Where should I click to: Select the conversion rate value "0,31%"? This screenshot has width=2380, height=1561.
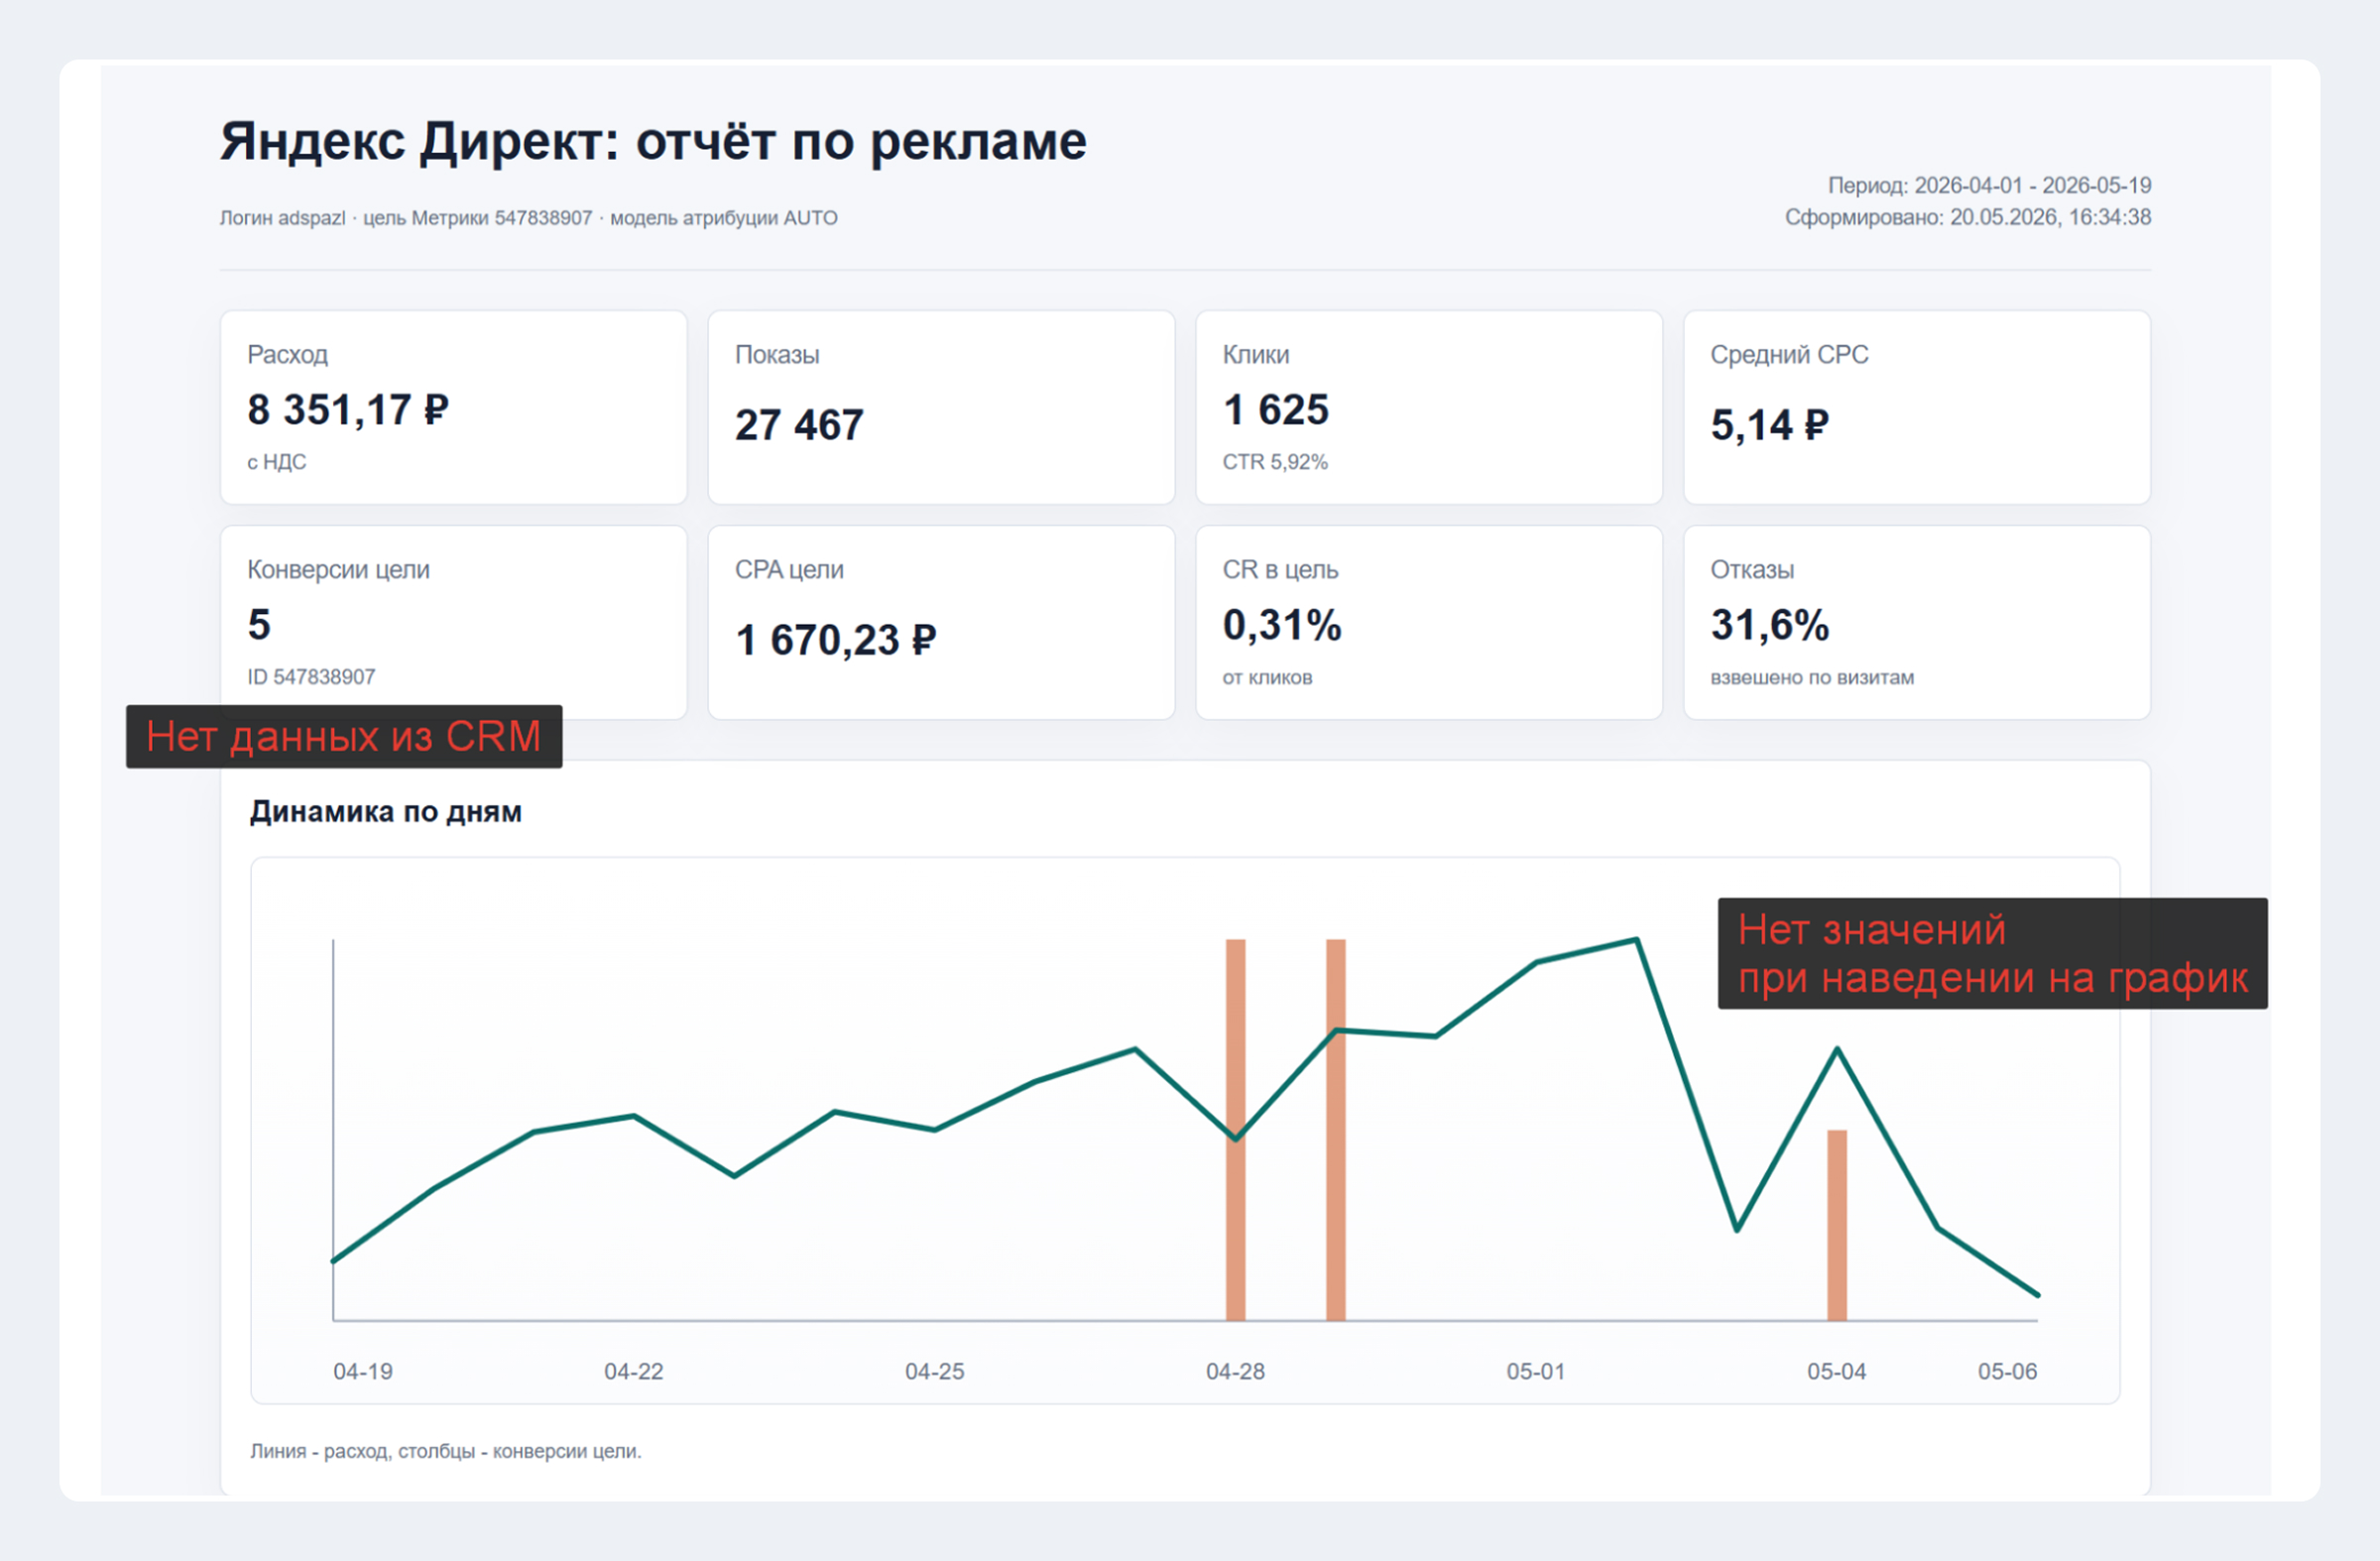click(1282, 625)
